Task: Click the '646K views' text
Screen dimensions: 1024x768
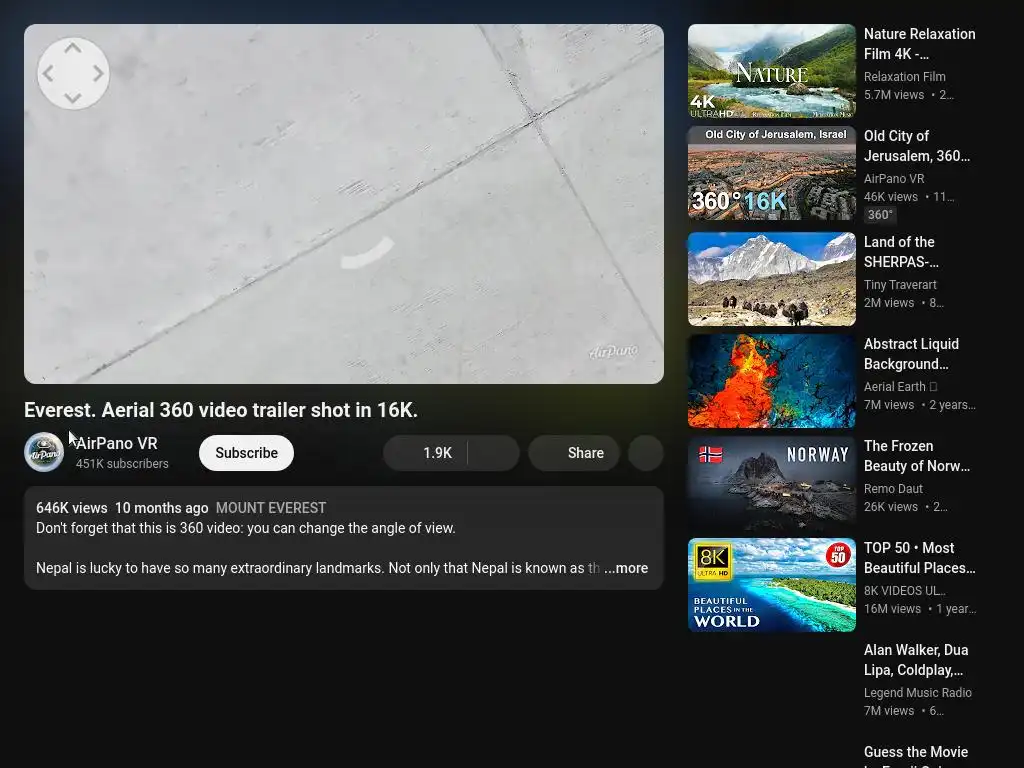Action: point(72,508)
